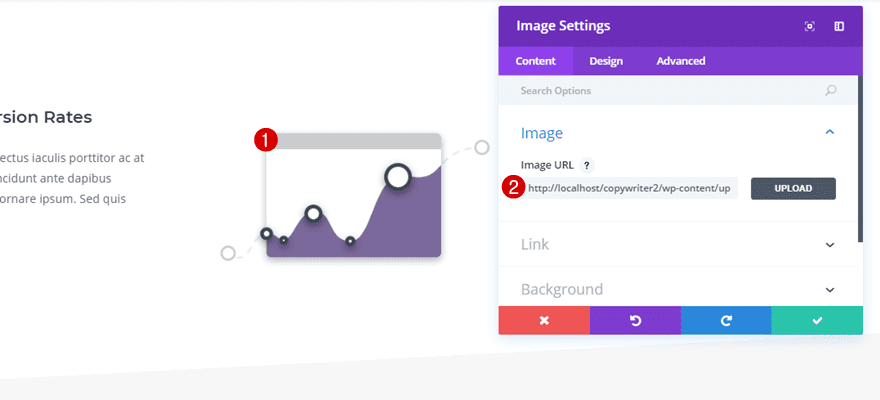This screenshot has height=400, width=880.
Task: Click the red number 1 badge
Action: pos(266,140)
